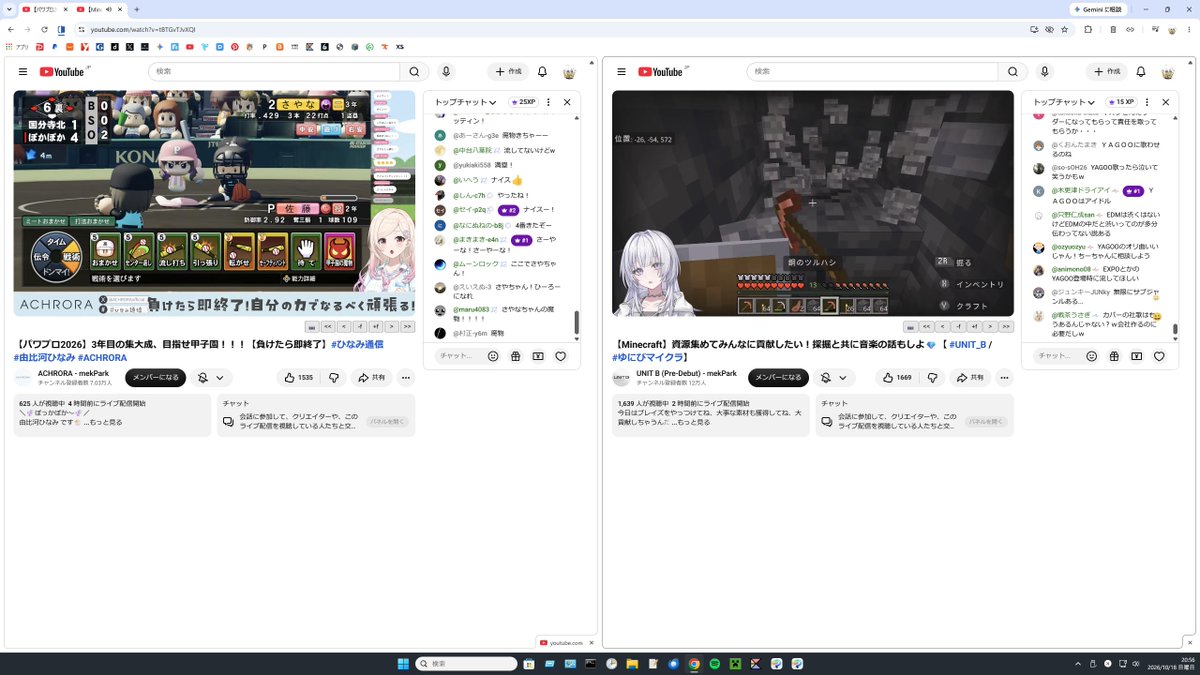
Task: Open more actions menu under the Minecraft video
Action: click(x=1005, y=378)
